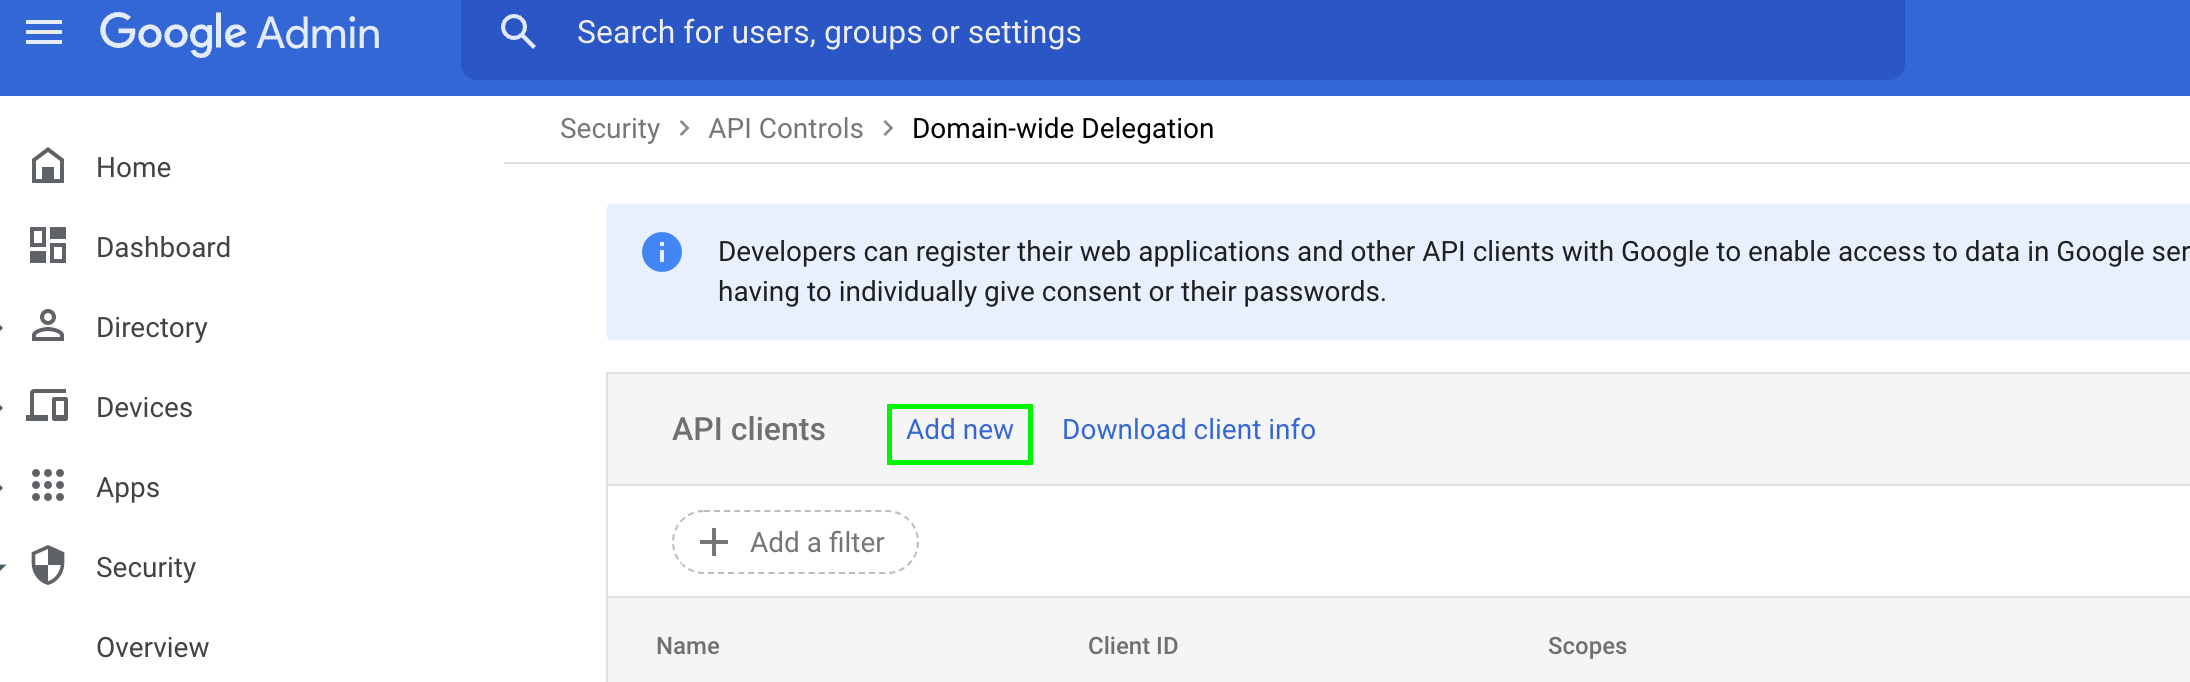Viewport: 2190px width, 682px height.
Task: Click the Domain-wide Delegation breadcrumb
Action: point(1063,128)
